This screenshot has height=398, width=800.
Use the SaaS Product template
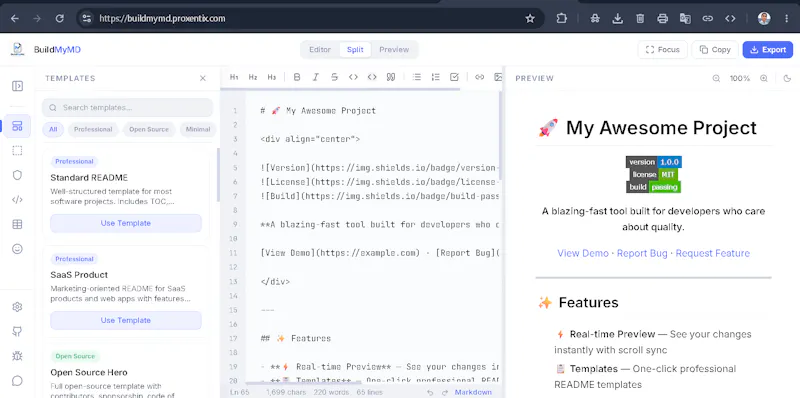[x=126, y=320]
